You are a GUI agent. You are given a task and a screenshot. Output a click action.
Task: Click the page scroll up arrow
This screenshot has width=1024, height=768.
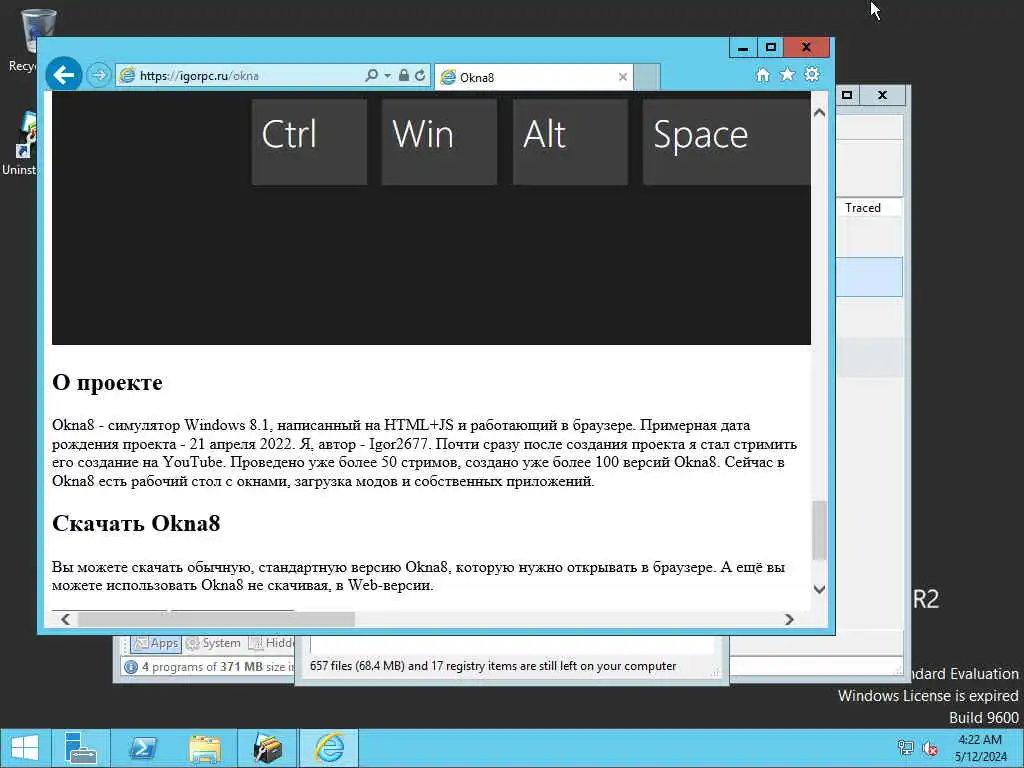click(819, 112)
